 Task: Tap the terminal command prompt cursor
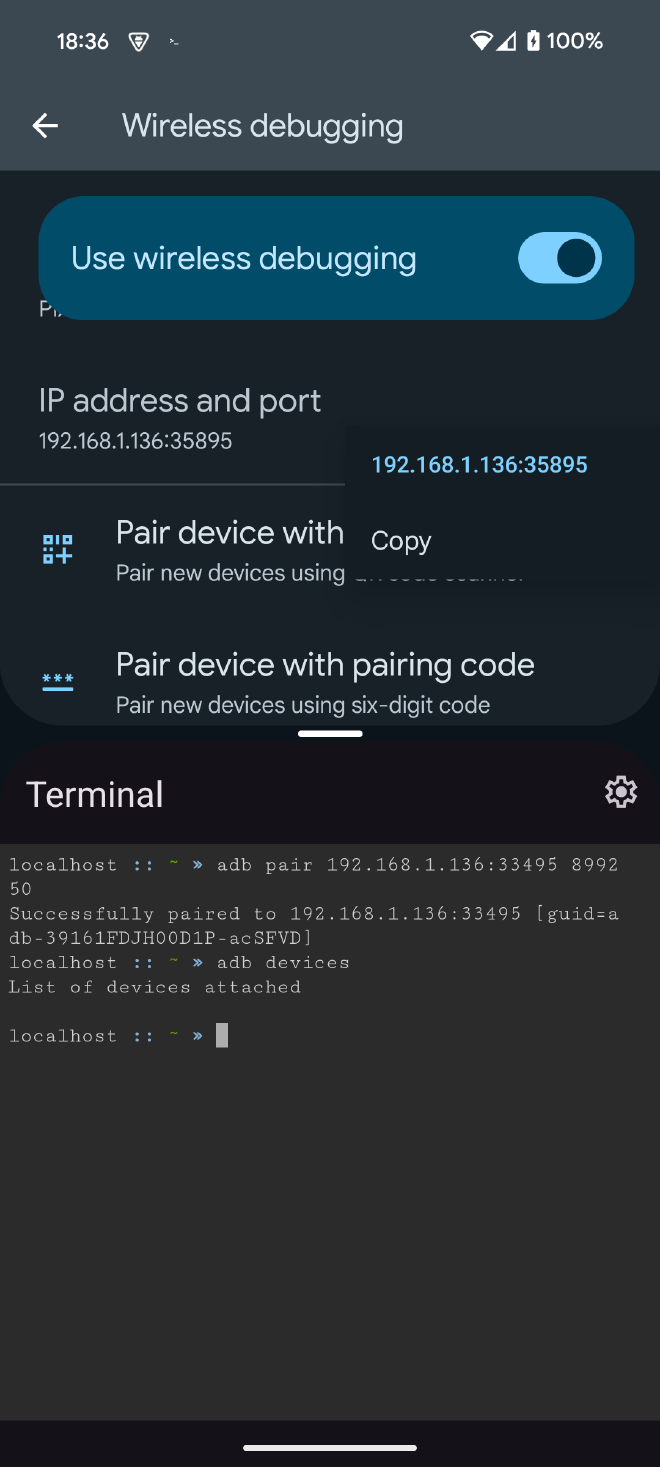pyautogui.click(x=222, y=1036)
